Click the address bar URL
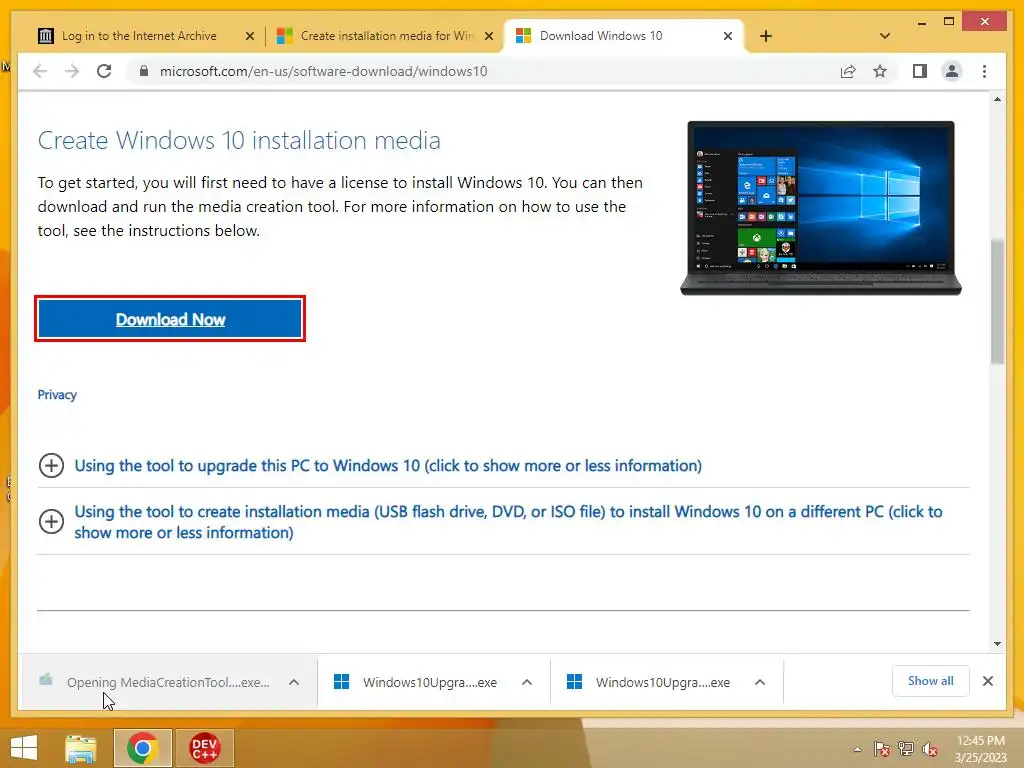 [x=323, y=71]
